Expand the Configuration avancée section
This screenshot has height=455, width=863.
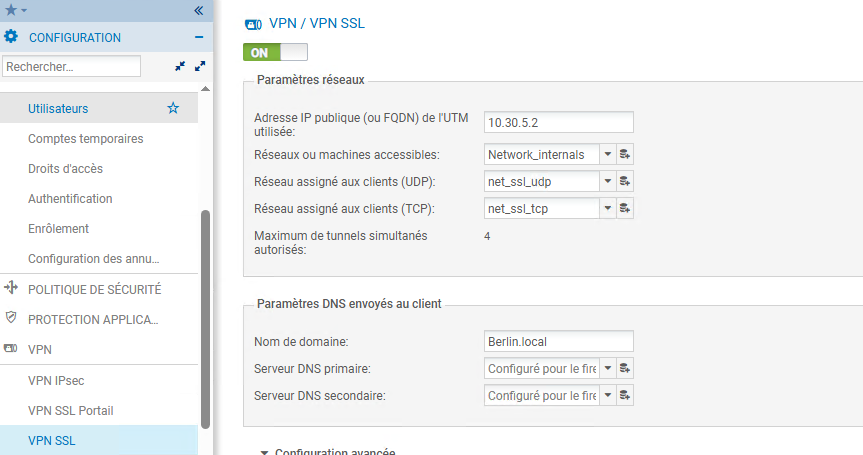tap(265, 452)
